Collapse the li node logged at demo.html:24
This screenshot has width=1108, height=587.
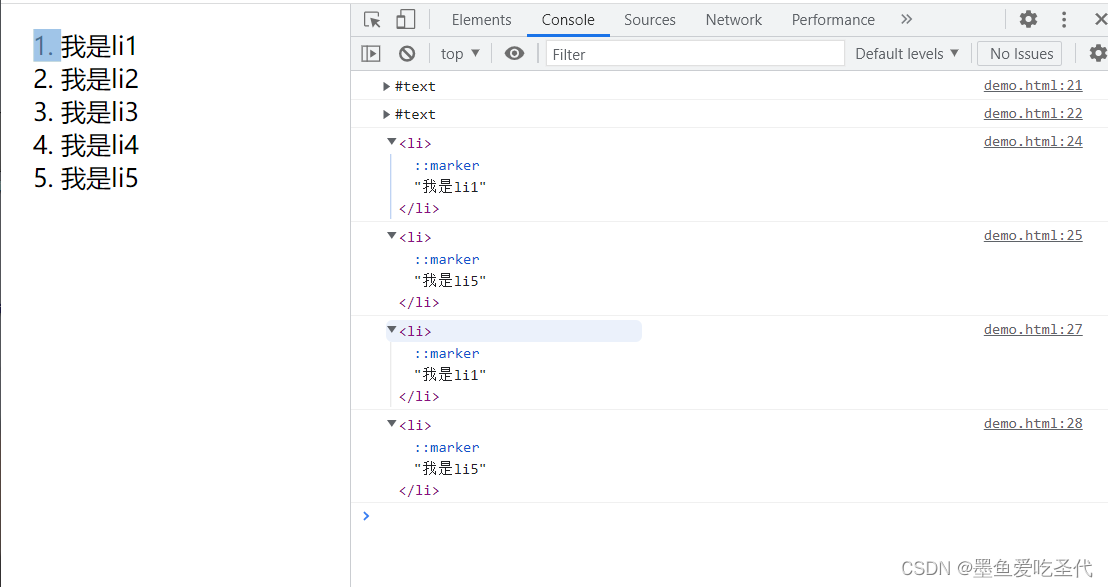[x=391, y=142]
